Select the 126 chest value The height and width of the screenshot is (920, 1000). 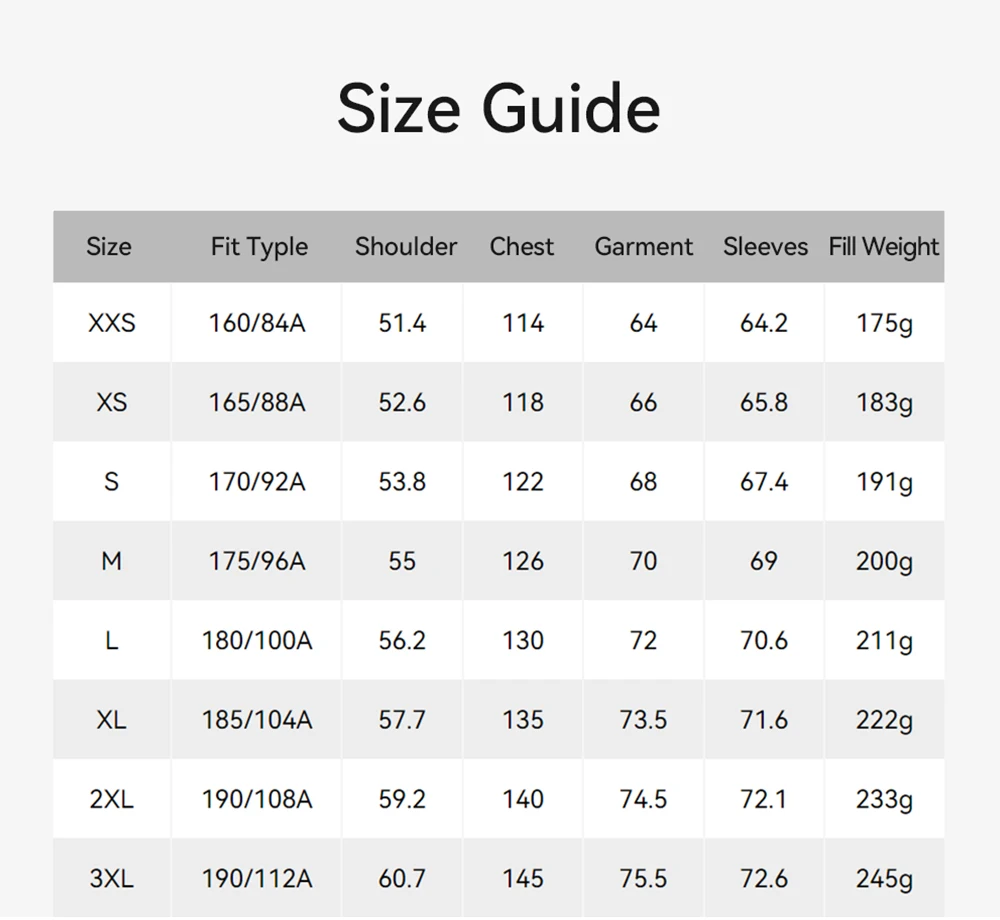pyautogui.click(x=523, y=561)
